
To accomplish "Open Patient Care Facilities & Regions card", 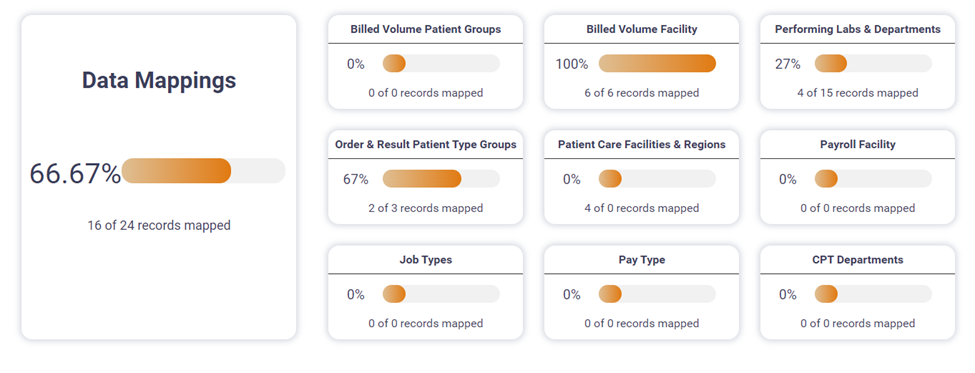I will click(x=642, y=177).
